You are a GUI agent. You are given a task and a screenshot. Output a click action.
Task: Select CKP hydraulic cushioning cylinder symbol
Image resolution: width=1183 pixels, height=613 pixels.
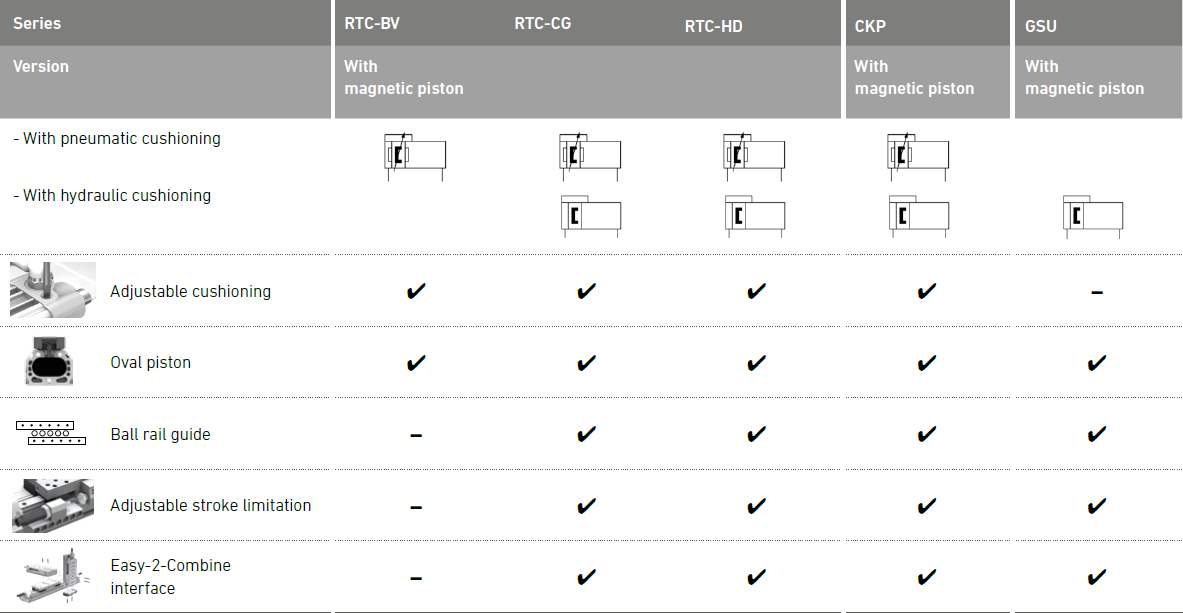[919, 216]
